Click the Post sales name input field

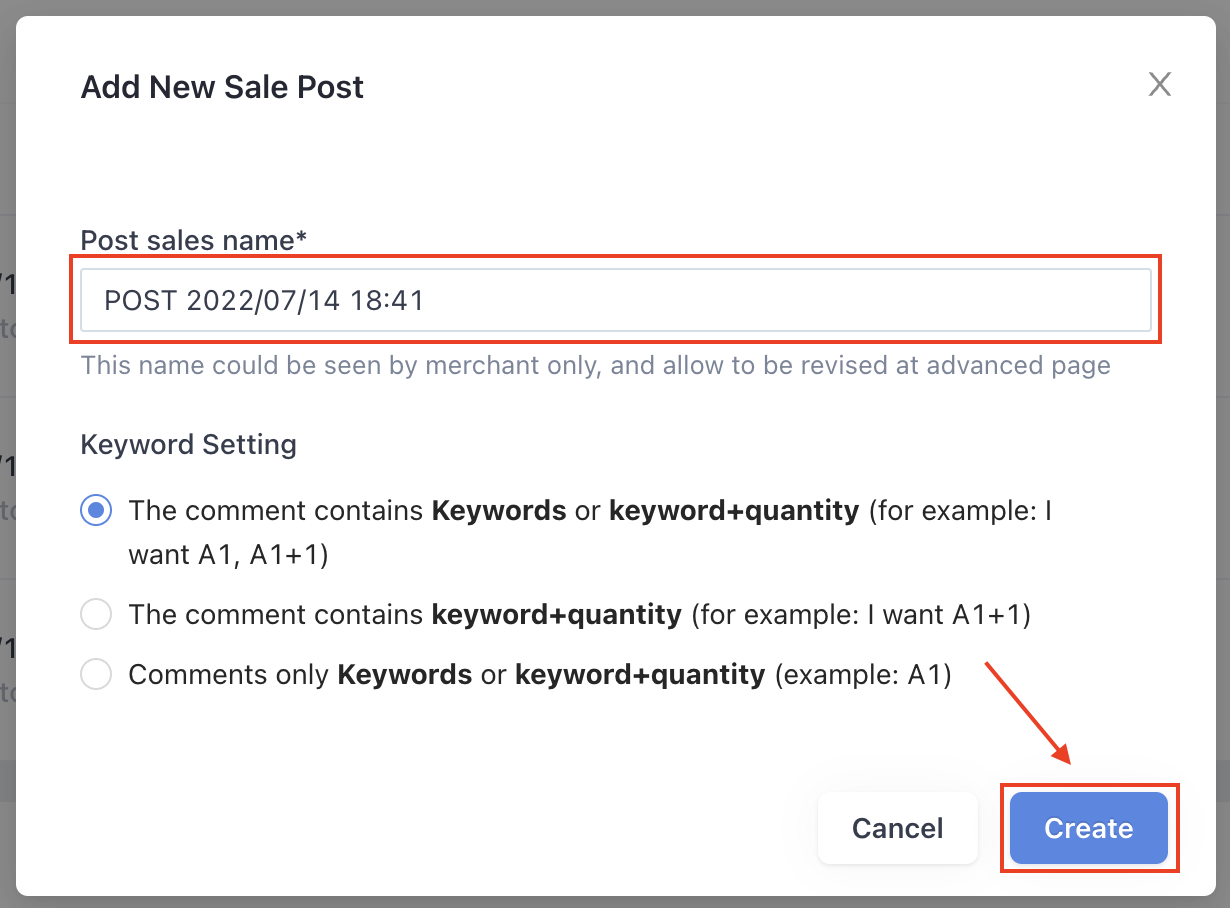615,300
